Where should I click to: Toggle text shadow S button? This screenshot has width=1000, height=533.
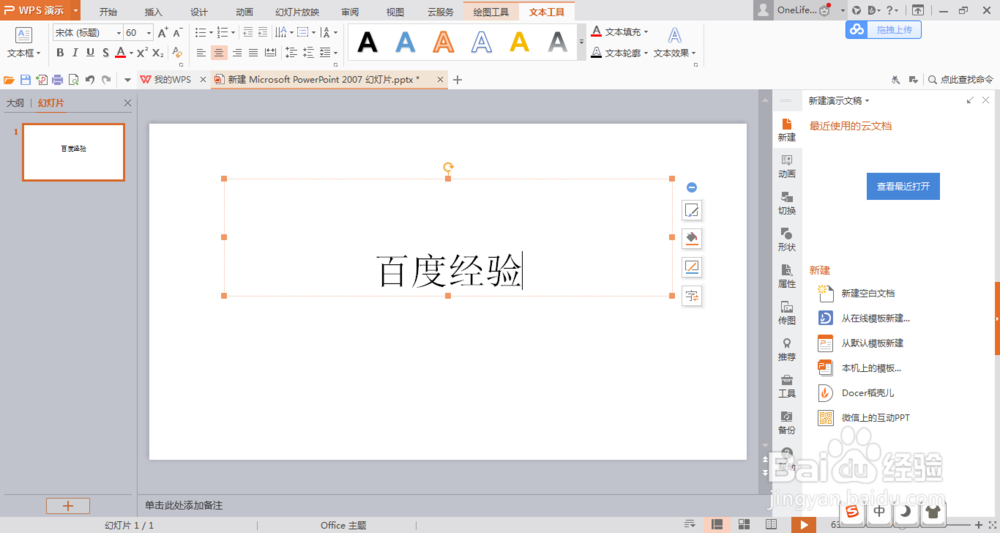(x=105, y=53)
